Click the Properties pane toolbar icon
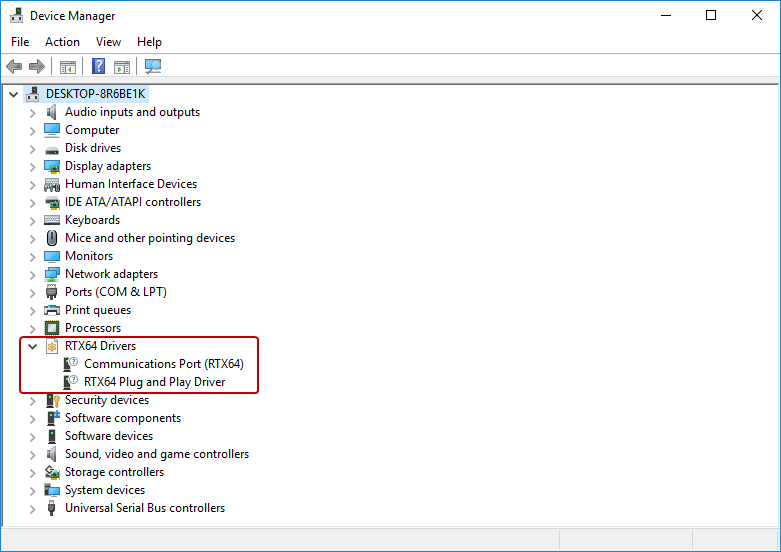 pyautogui.click(x=122, y=66)
